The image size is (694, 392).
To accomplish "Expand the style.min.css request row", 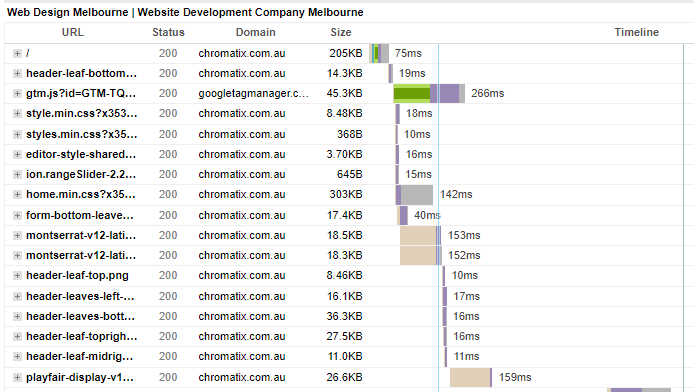I will point(17,114).
